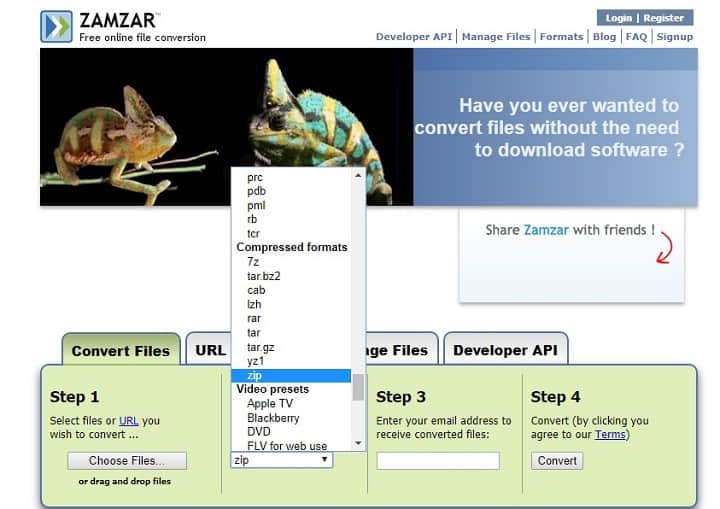This screenshot has width=720, height=509.
Task: Open the Login link
Action: [x=619, y=18]
